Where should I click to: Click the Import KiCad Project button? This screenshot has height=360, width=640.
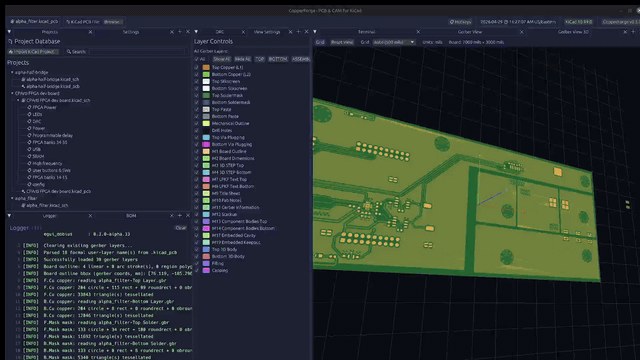click(33, 52)
